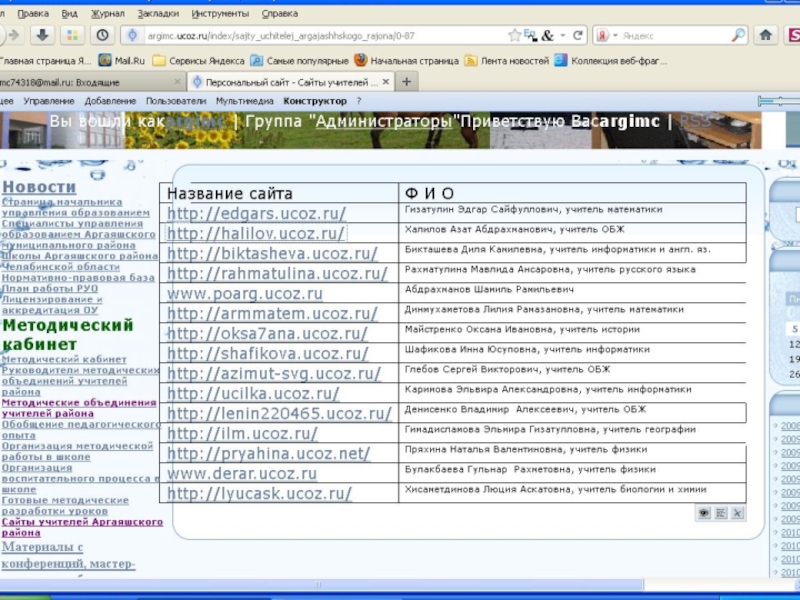Open http://oksa7ana.ucoz.ru/ link
The image size is (800, 600).
(267, 333)
